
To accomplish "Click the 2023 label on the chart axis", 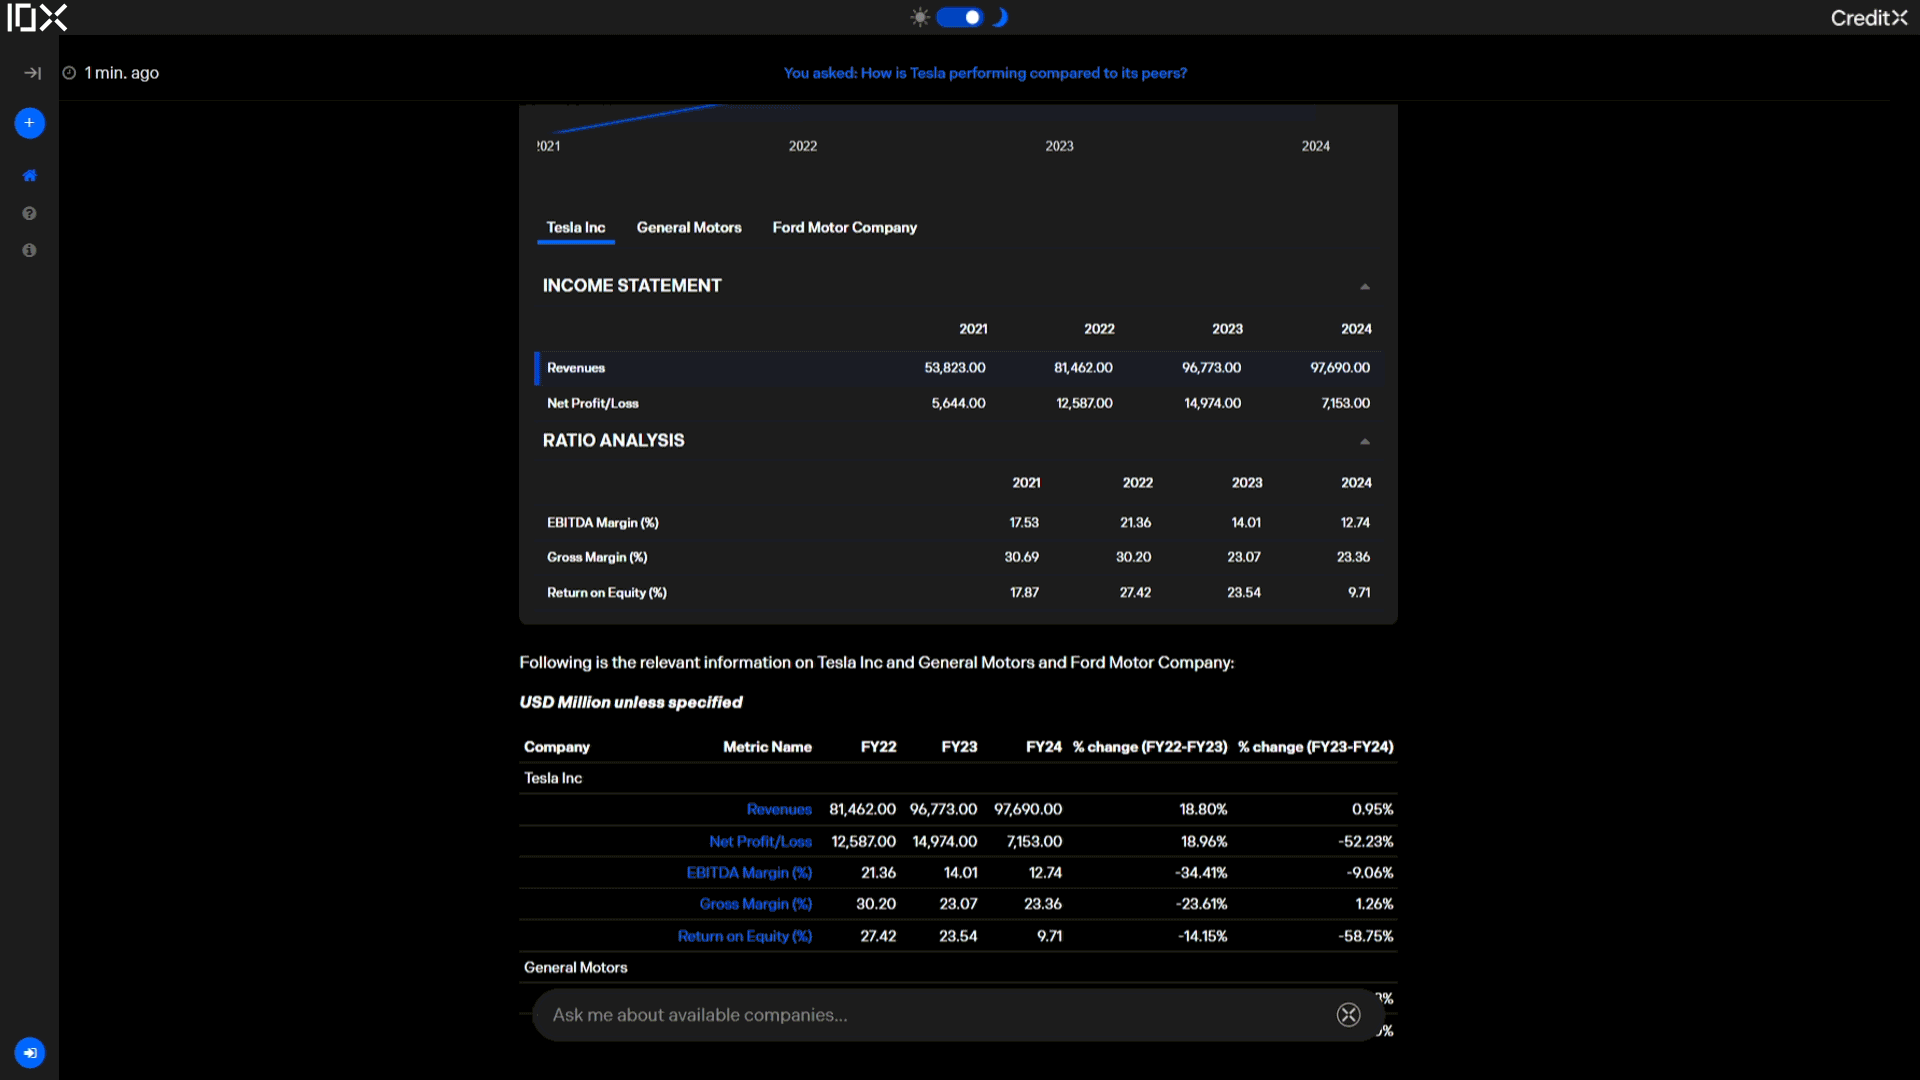I will coord(1059,146).
